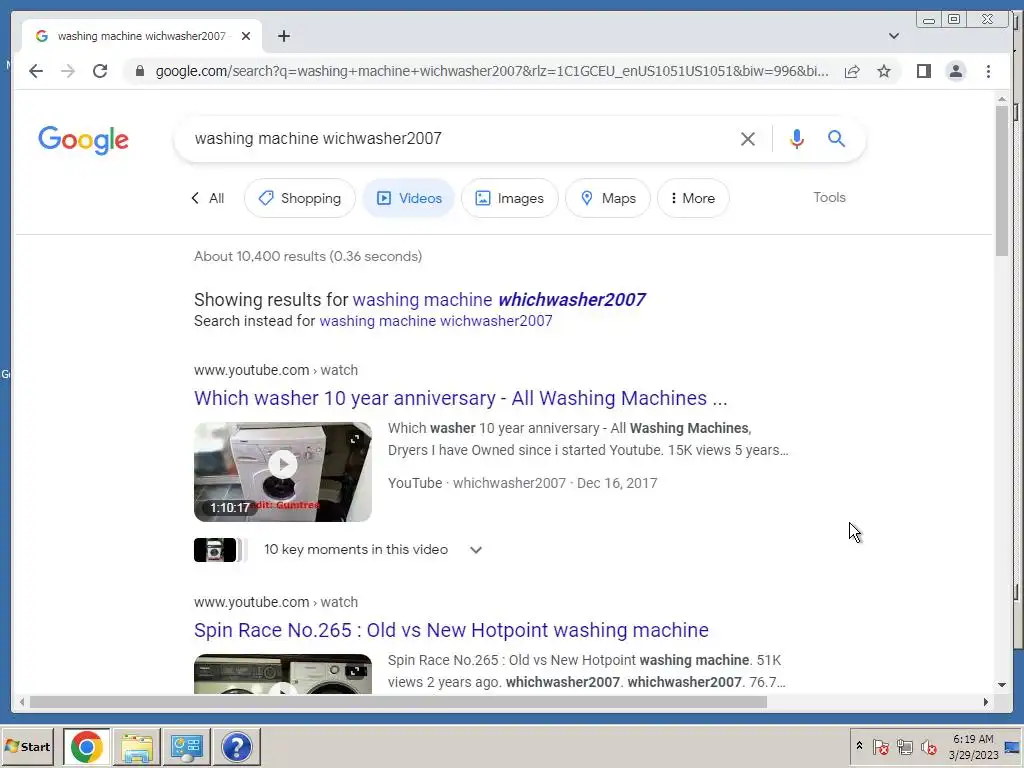Click horizontal scrollbar right arrow
The image size is (1024, 768).
coord(985,702)
